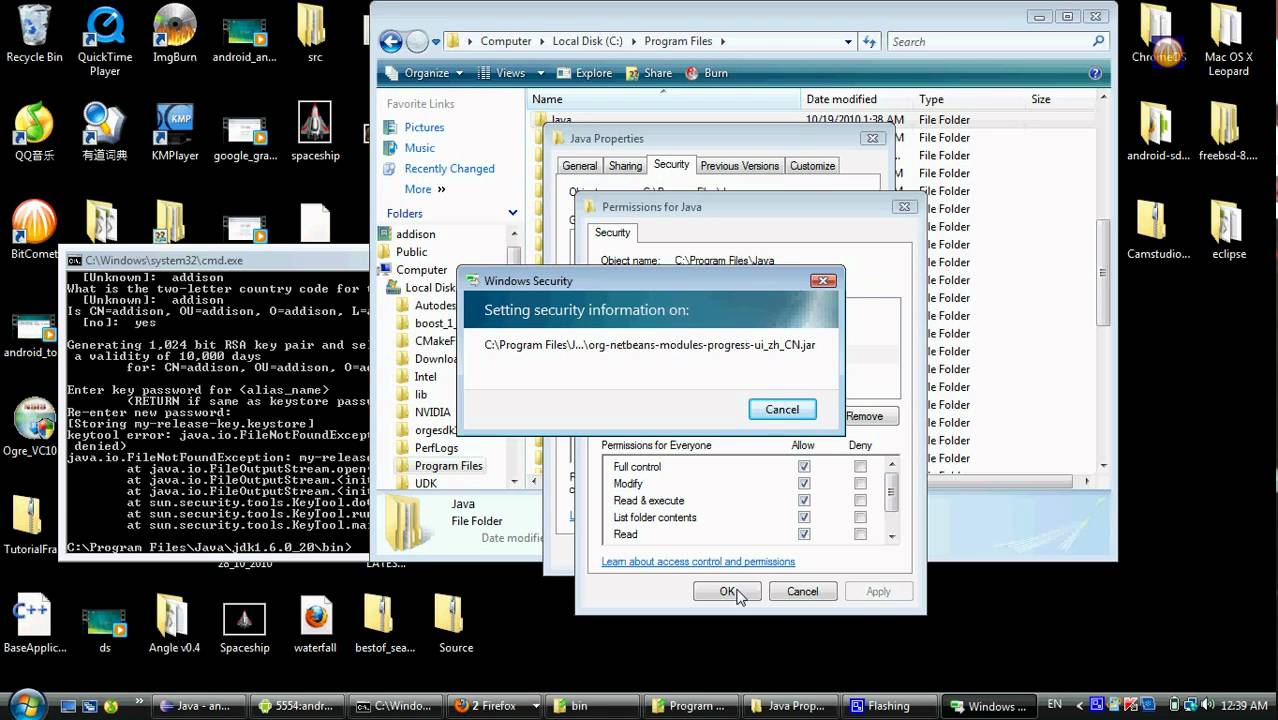Screen dimensions: 1278x720
Task: Open the freebsd-8 desktop folder
Action: coord(1228,131)
